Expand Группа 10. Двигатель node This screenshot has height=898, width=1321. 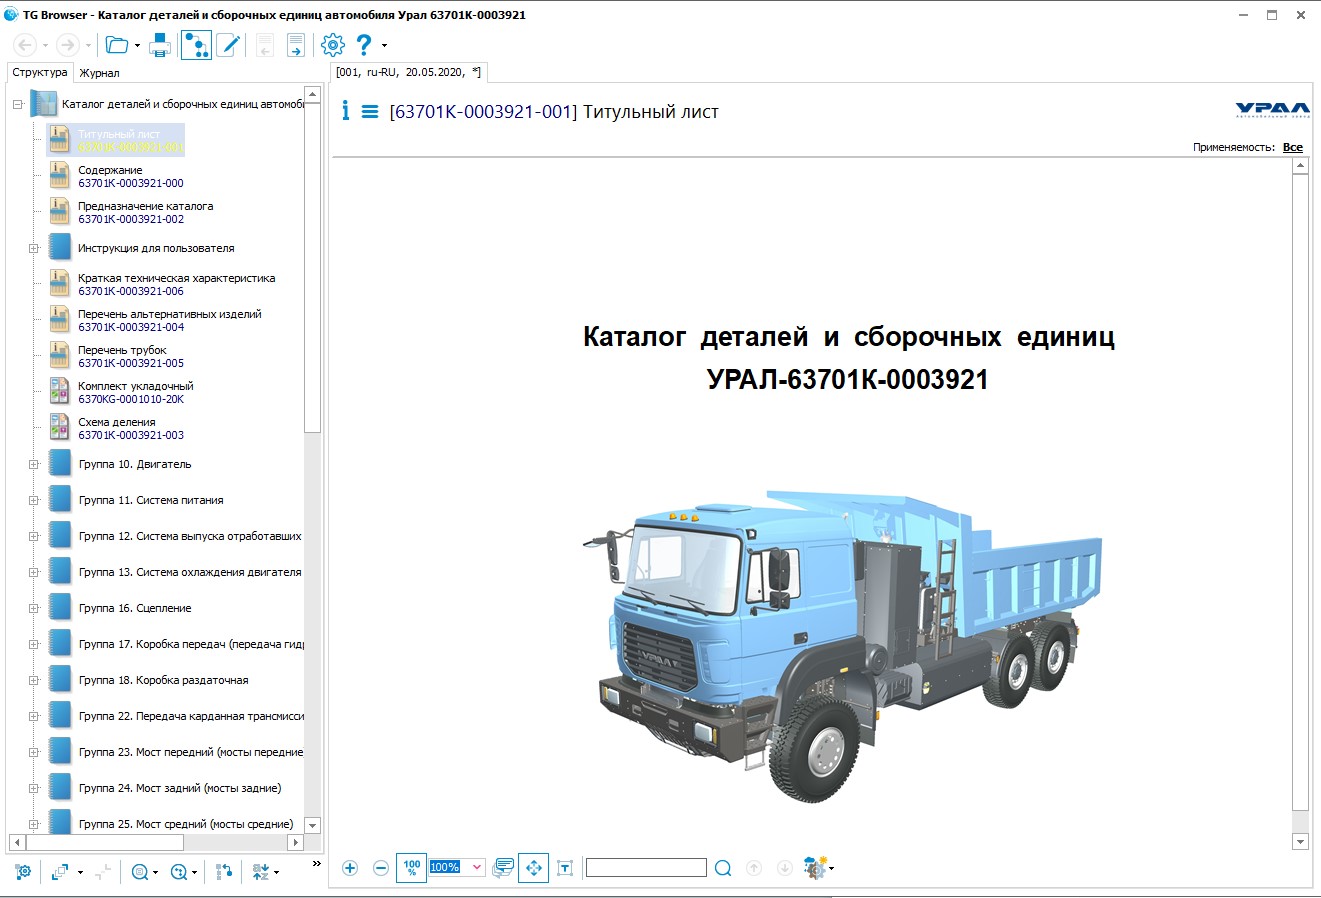[x=33, y=464]
